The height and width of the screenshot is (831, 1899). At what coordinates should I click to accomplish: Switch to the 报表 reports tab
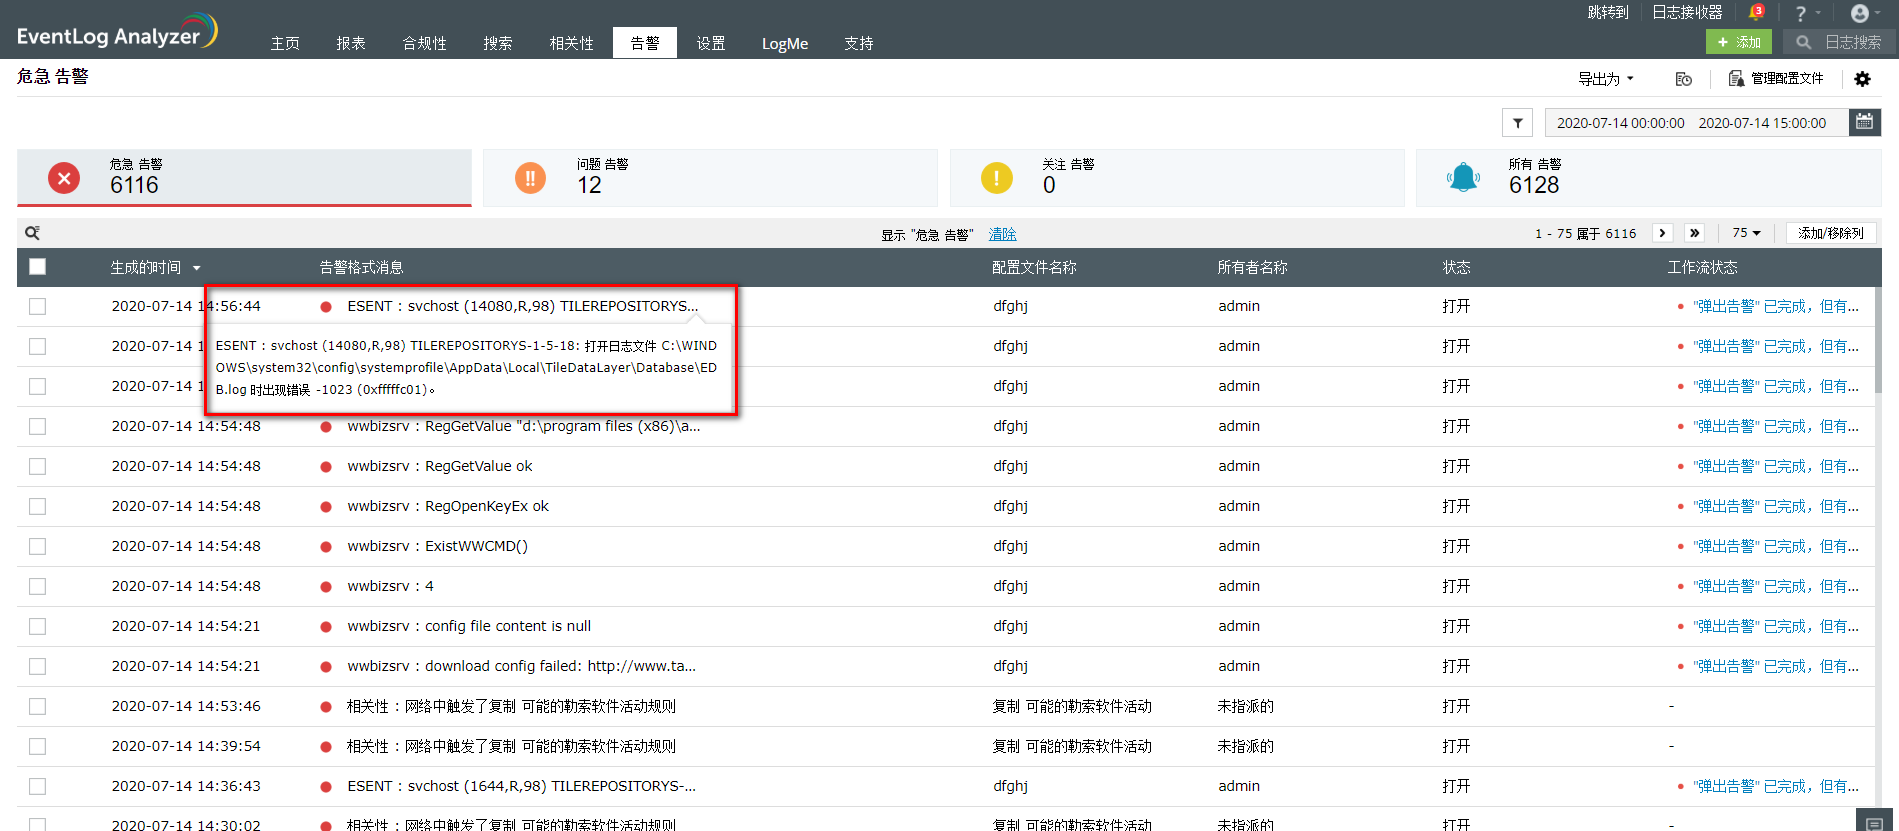click(x=351, y=43)
